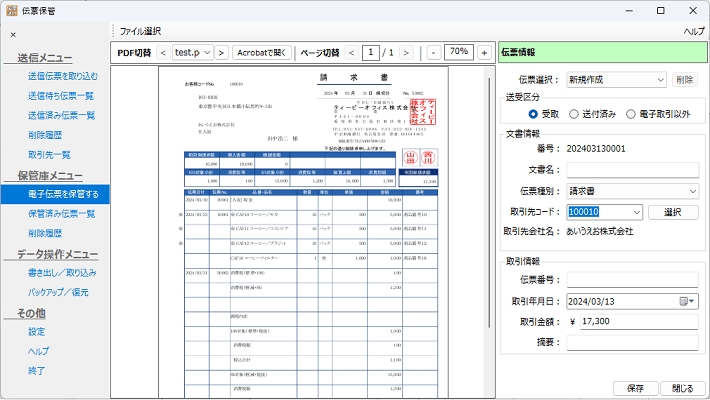Open the 伝票種別 dropdown list

point(692,191)
